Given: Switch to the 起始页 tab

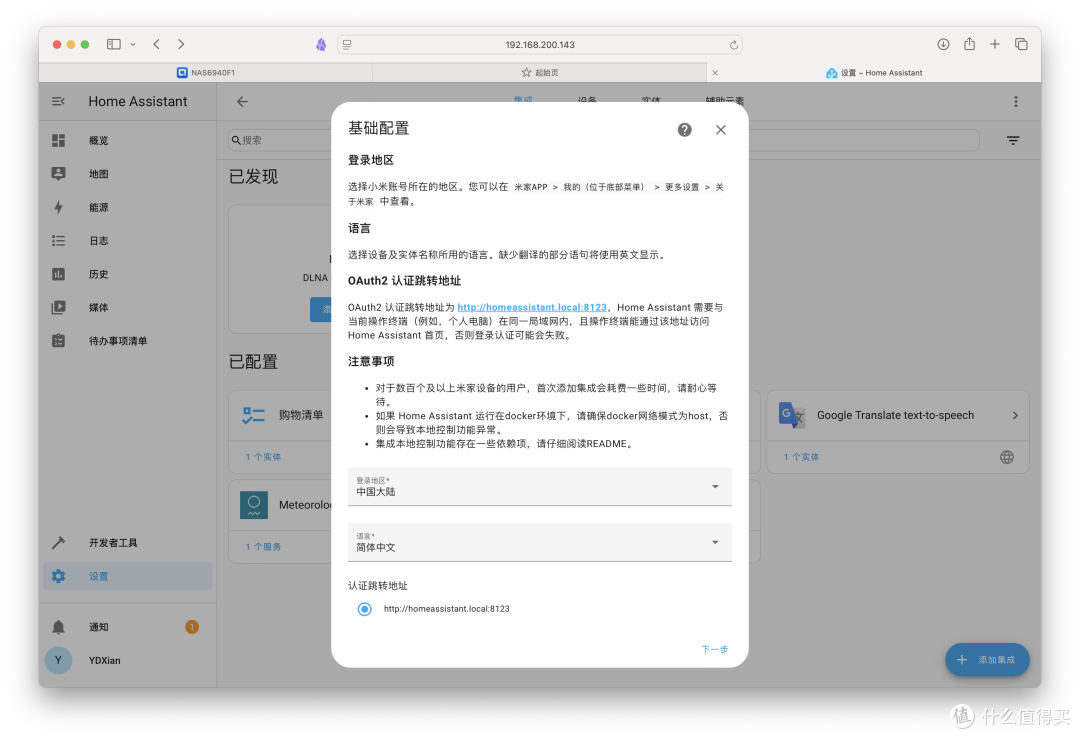Looking at the screenshot, I should click(539, 72).
